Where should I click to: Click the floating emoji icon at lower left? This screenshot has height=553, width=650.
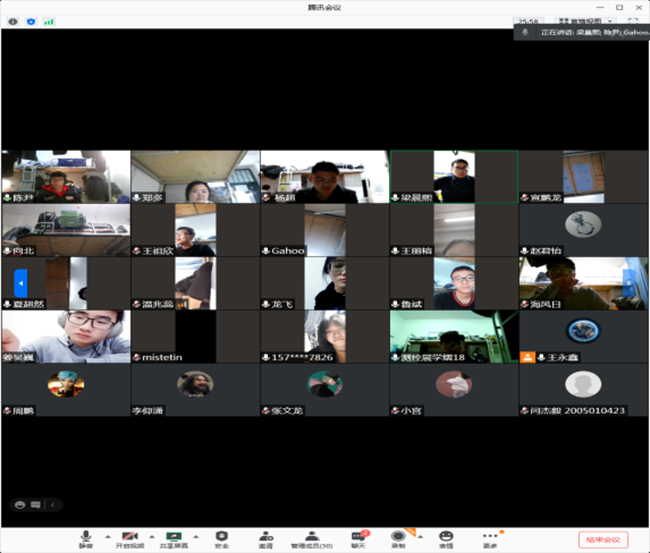[x=20, y=505]
